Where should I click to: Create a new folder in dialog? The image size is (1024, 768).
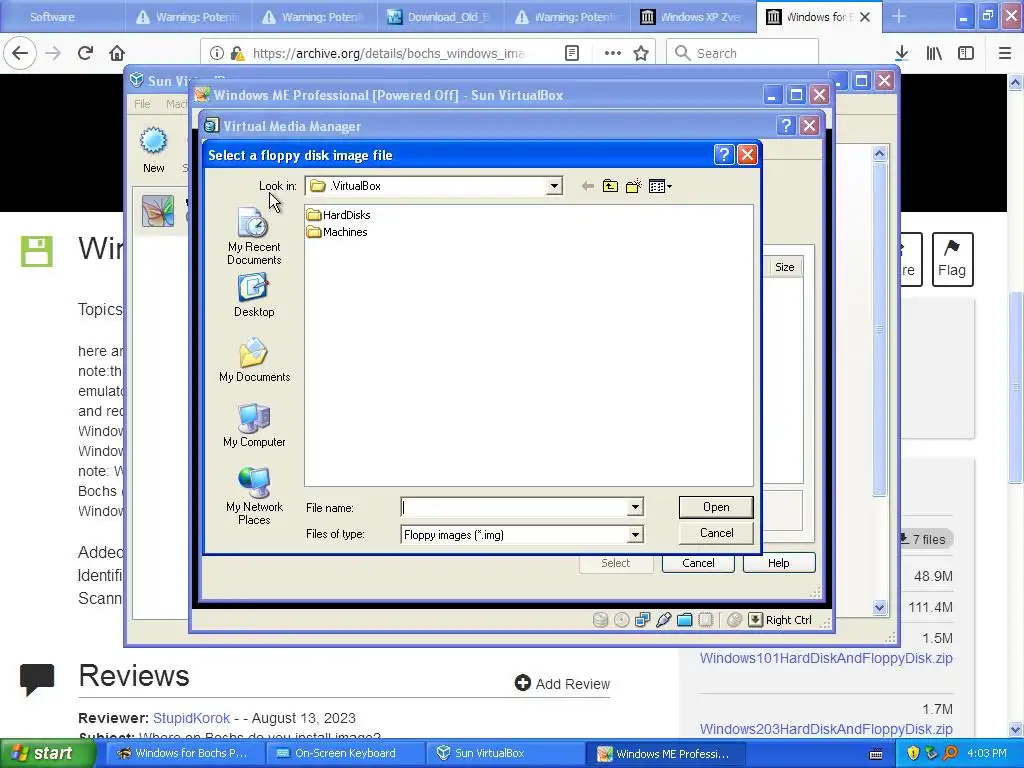(633, 186)
